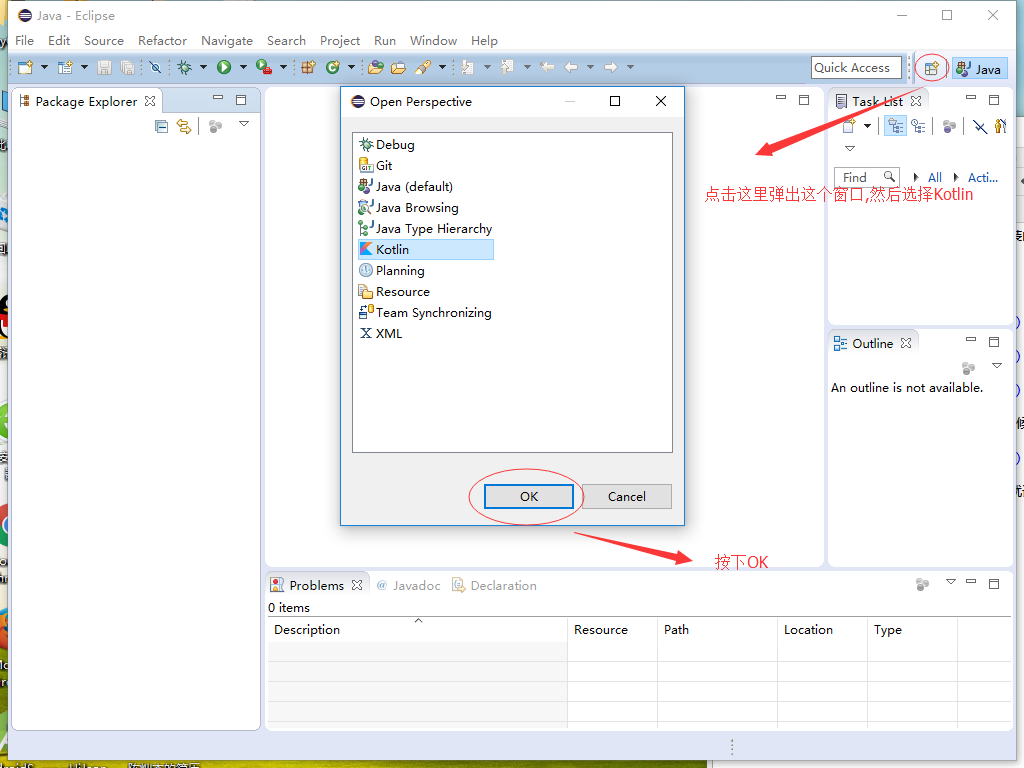Open the Refactor menu
1024x768 pixels.
(163, 40)
